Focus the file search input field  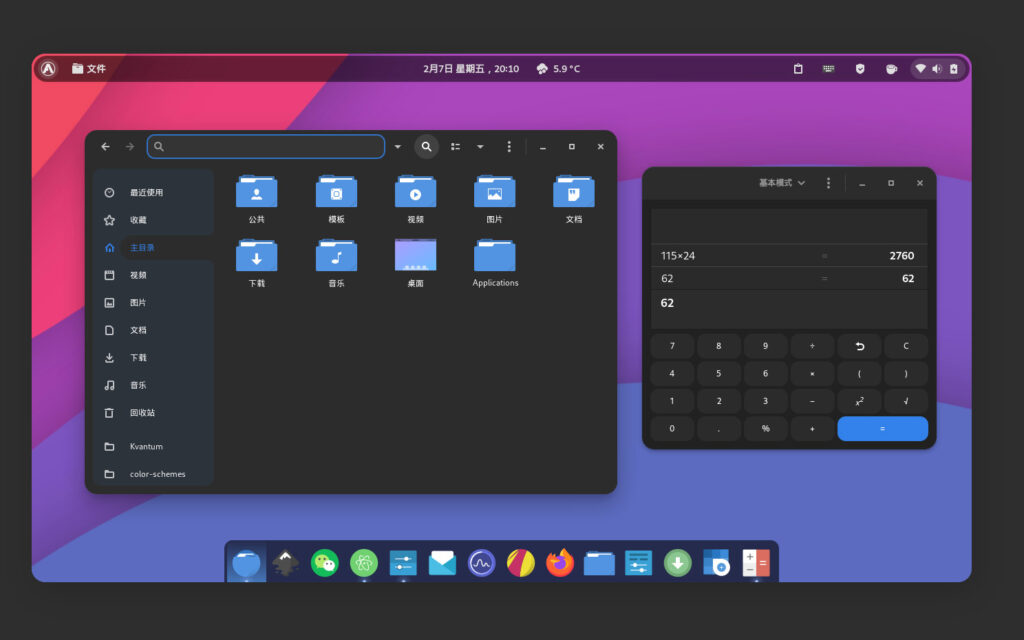click(266, 147)
